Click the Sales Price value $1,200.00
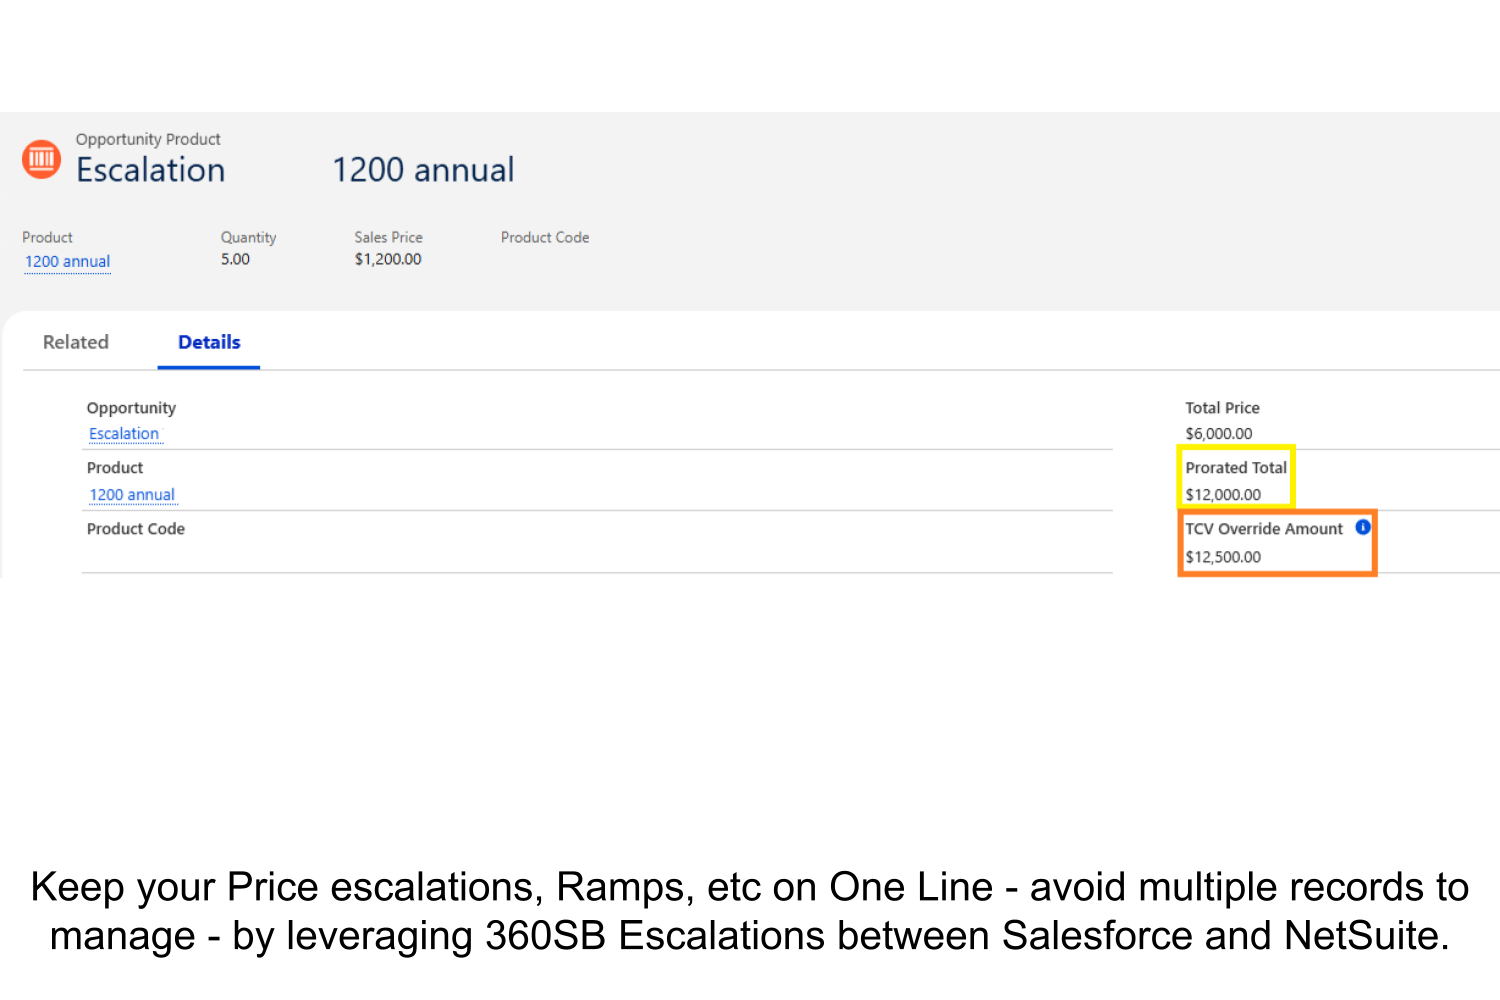This screenshot has height=1000, width=1500. pos(388,259)
